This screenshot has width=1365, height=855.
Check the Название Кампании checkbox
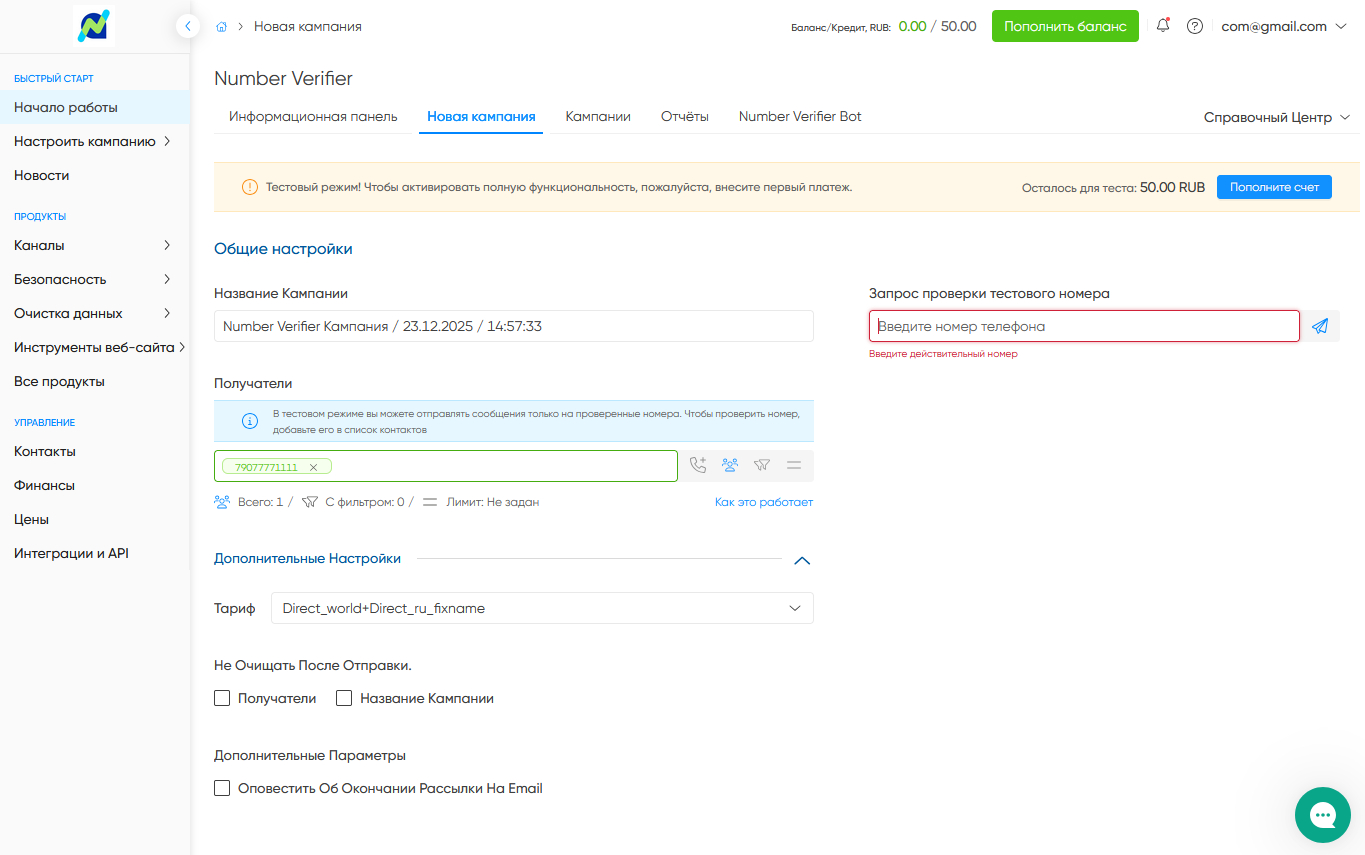coord(344,698)
